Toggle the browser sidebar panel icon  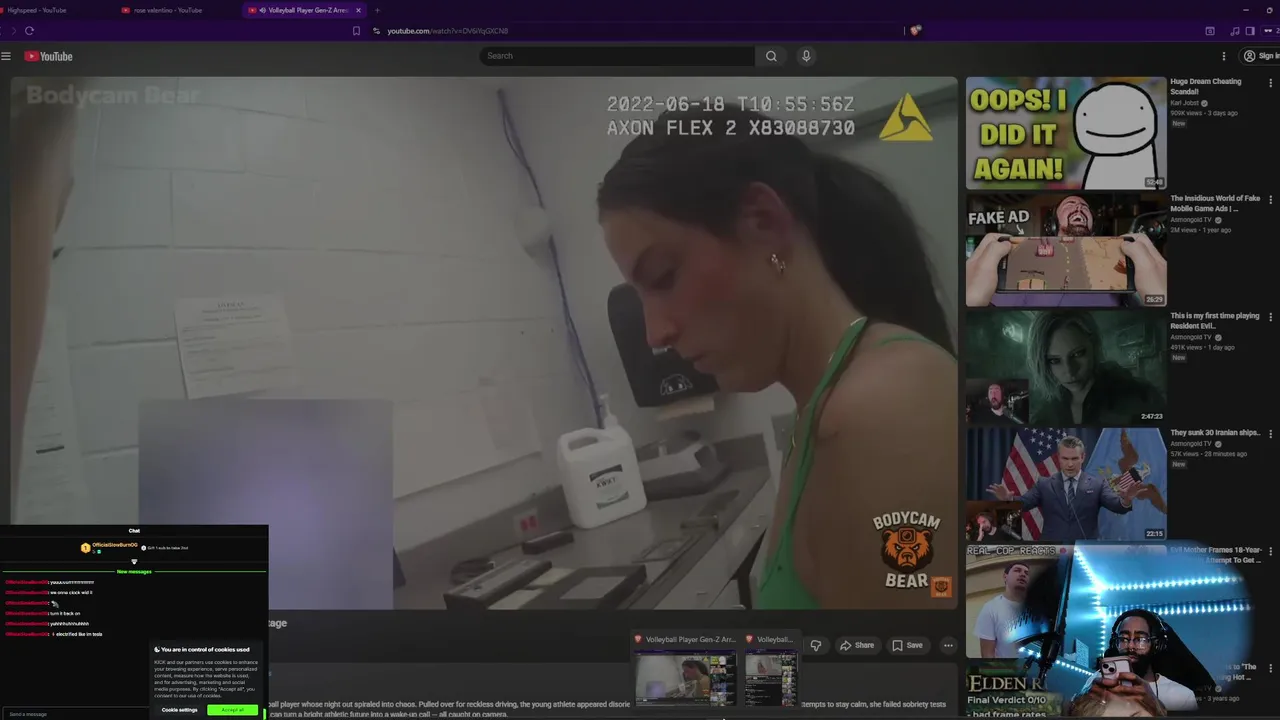click(1250, 31)
